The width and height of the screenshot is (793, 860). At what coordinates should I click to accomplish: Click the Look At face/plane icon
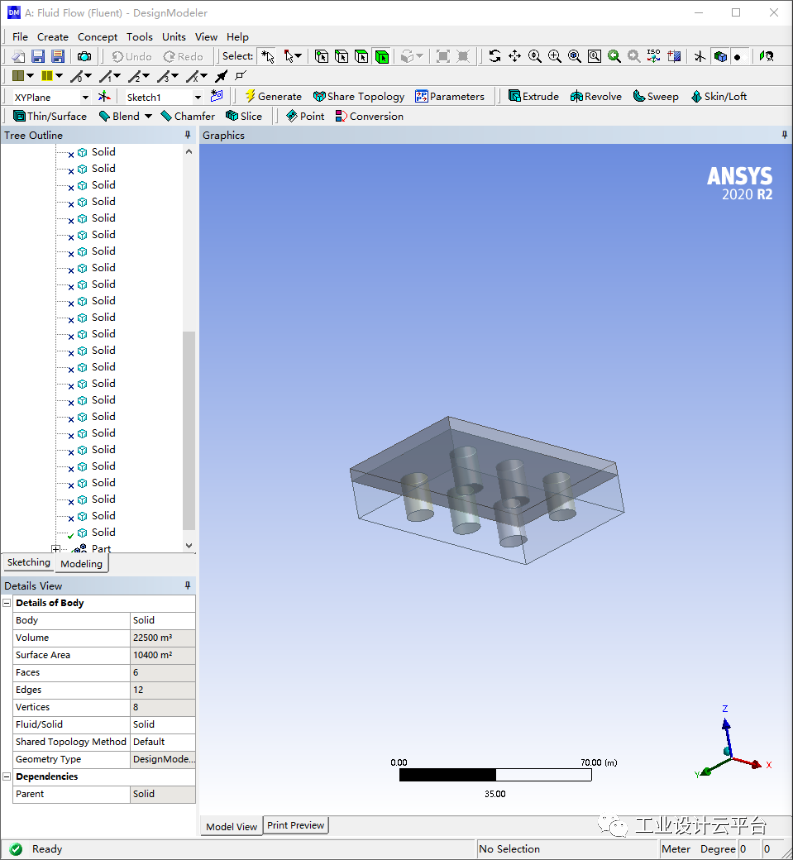coord(674,56)
